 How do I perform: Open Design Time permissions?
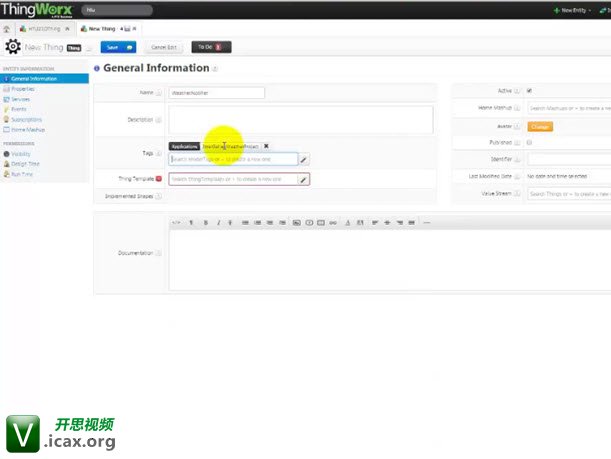pos(25,164)
